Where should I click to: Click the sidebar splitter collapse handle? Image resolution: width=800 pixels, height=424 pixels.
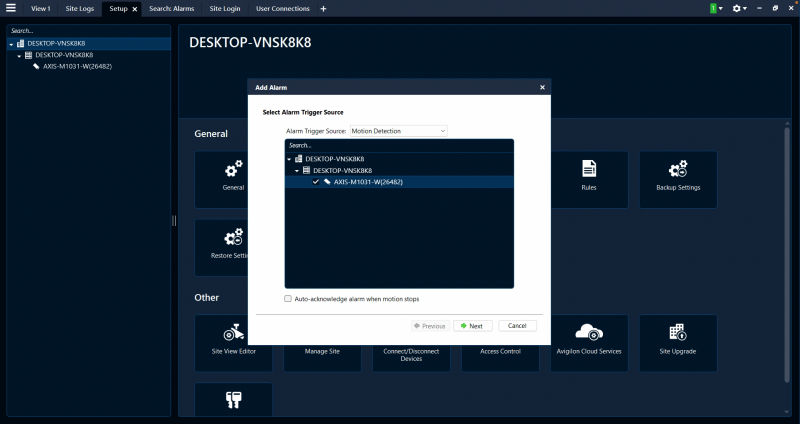coord(174,220)
